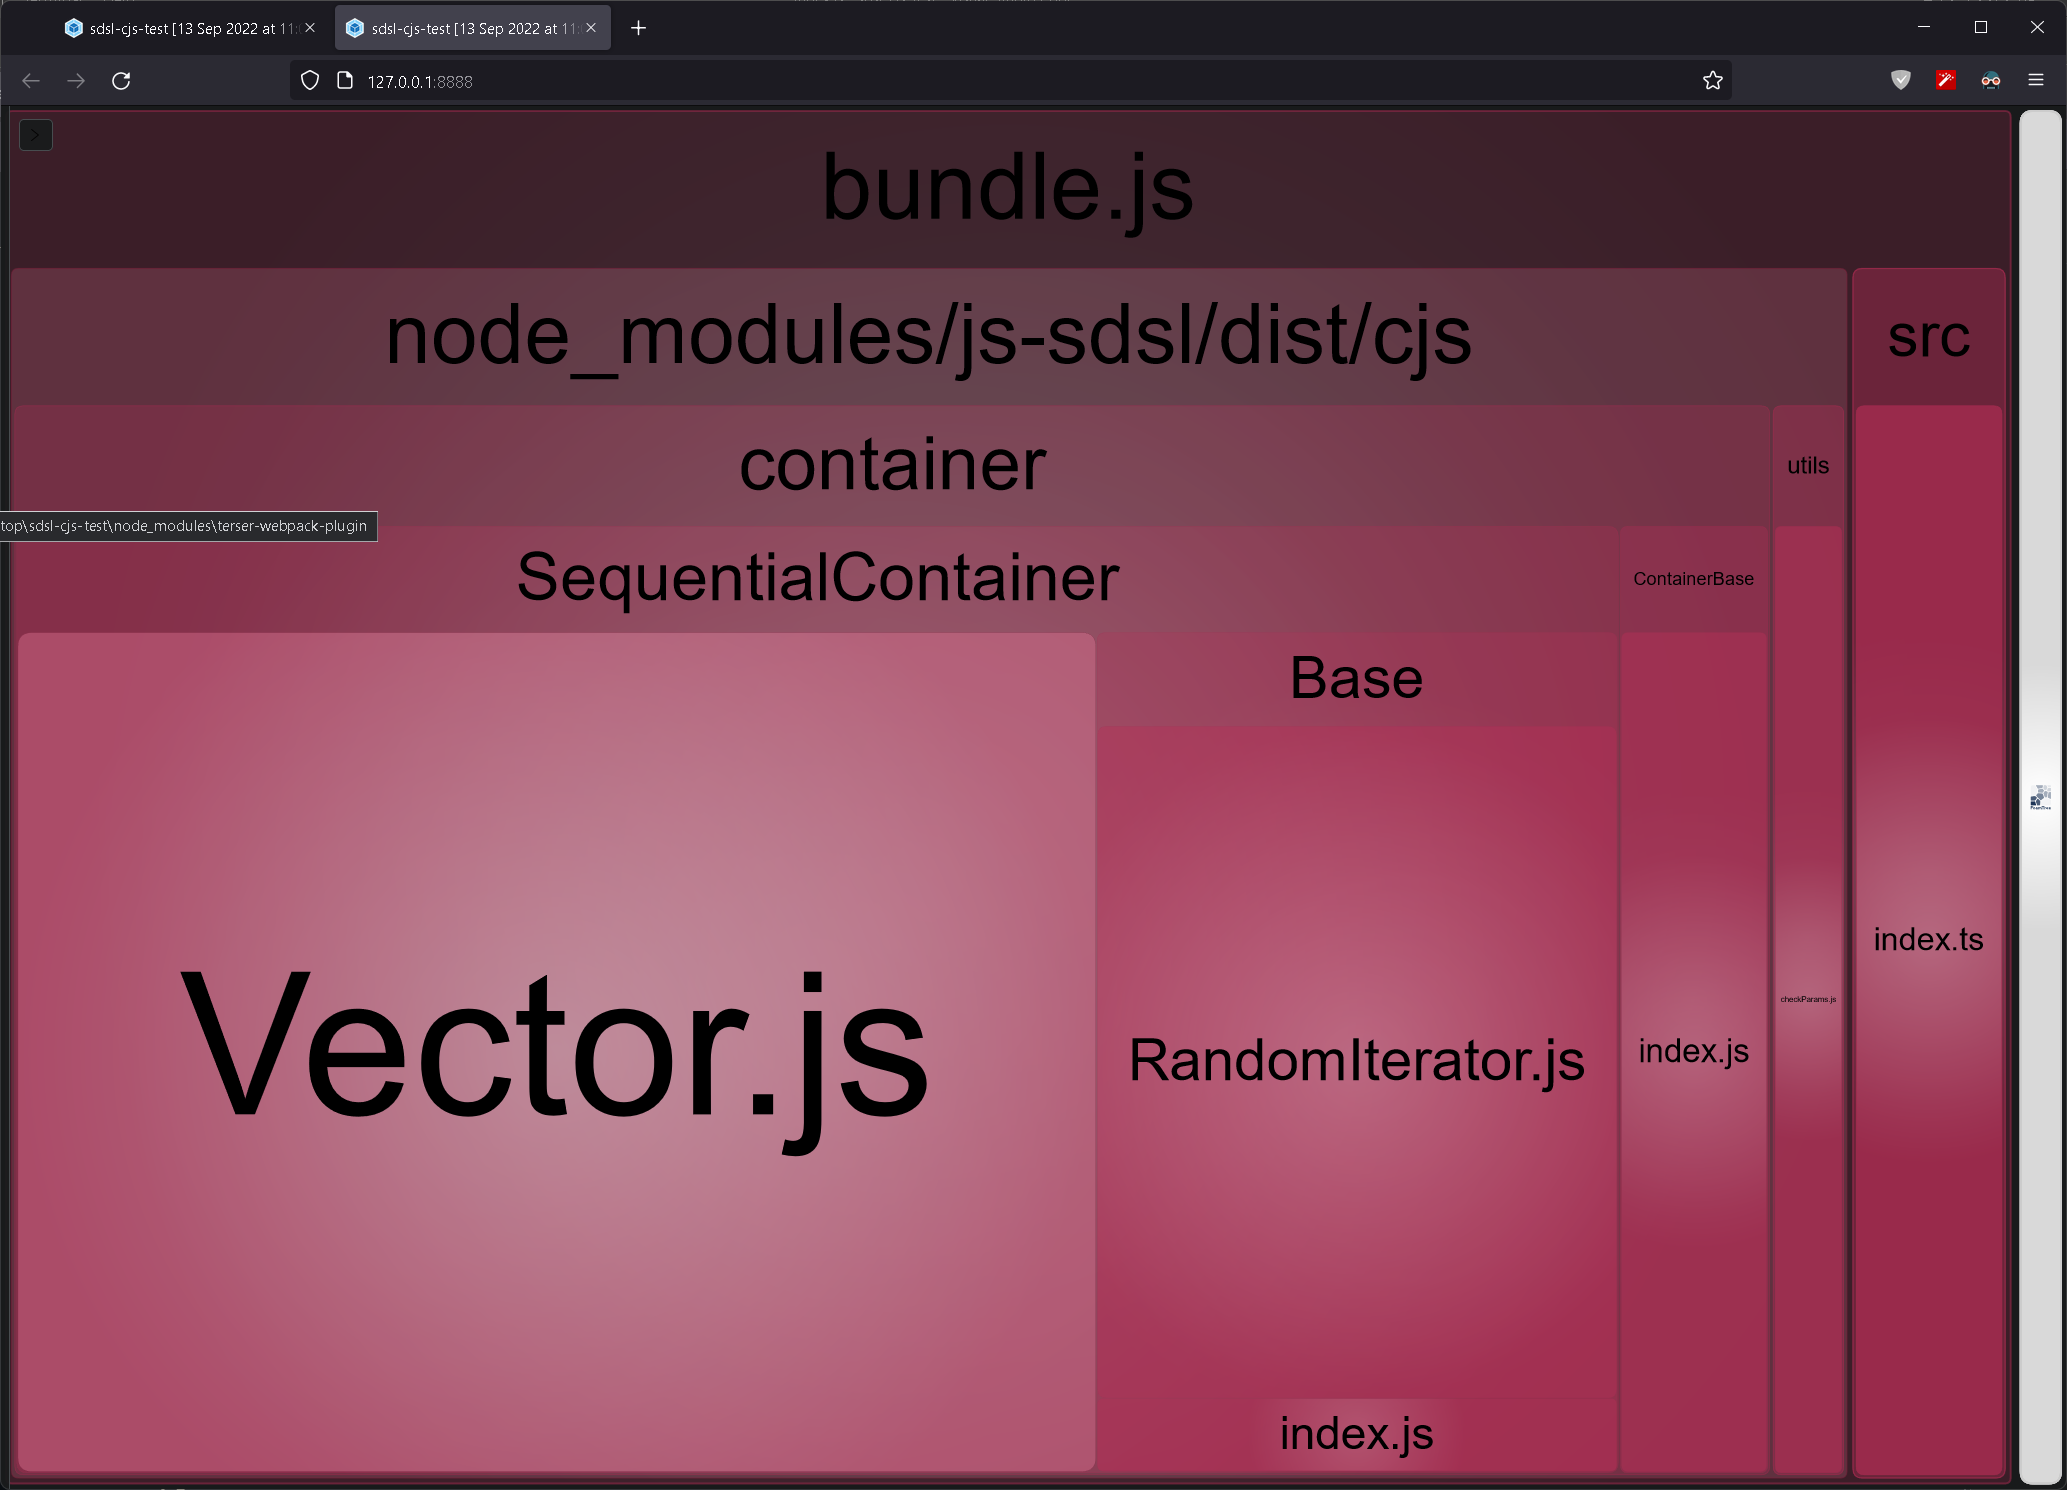Open the red magic wand extension
Screen dimensions: 2067x1490
click(1945, 81)
